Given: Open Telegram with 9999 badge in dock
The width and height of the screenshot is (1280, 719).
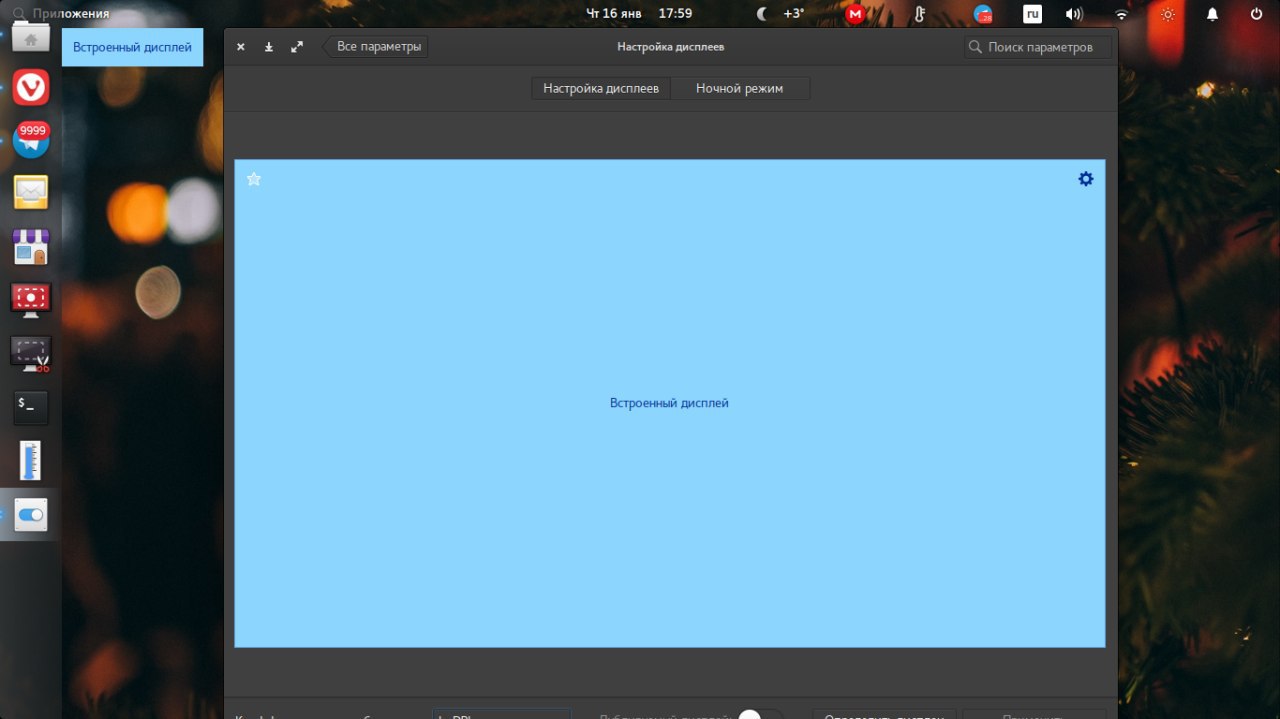Looking at the screenshot, I should click(31, 139).
